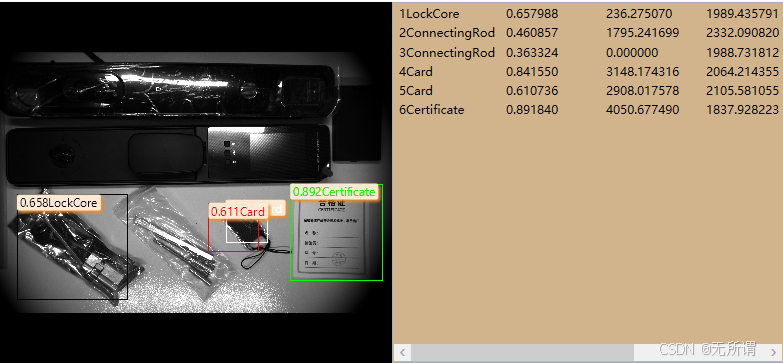Select the 2ConnectingRod row label
Viewport: 783px width, 363px height.
point(447,33)
